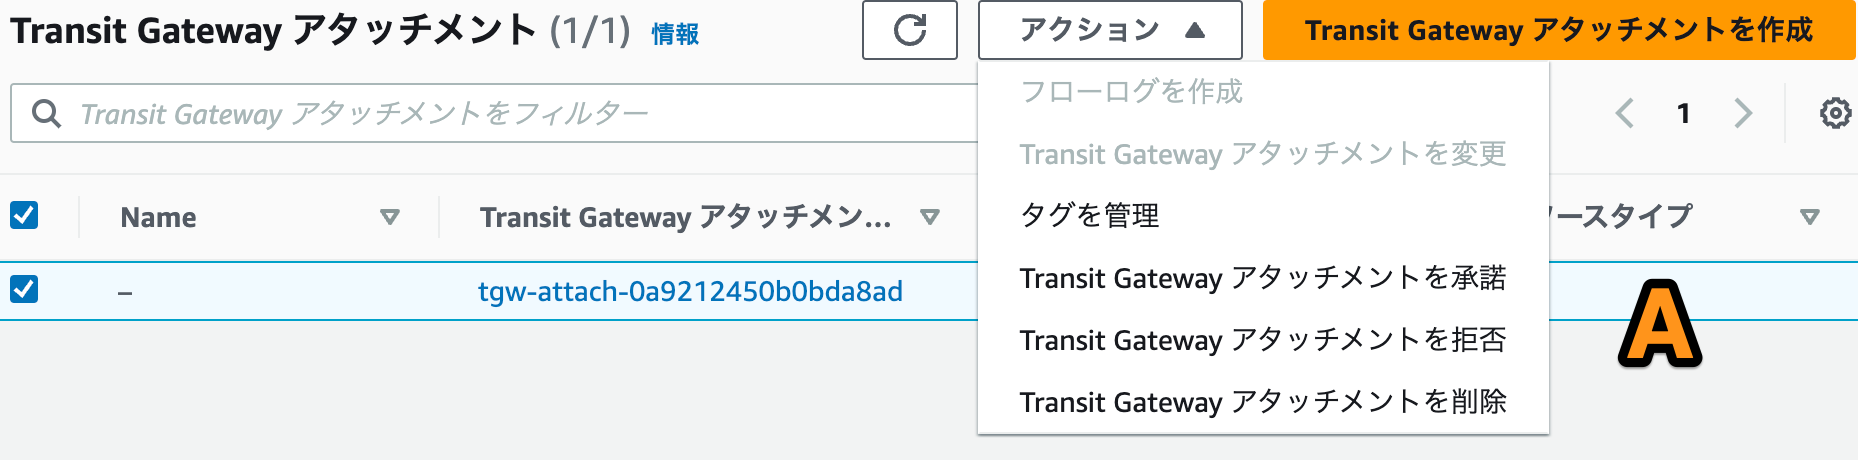
Task: Select page number 1
Action: coord(1684,113)
